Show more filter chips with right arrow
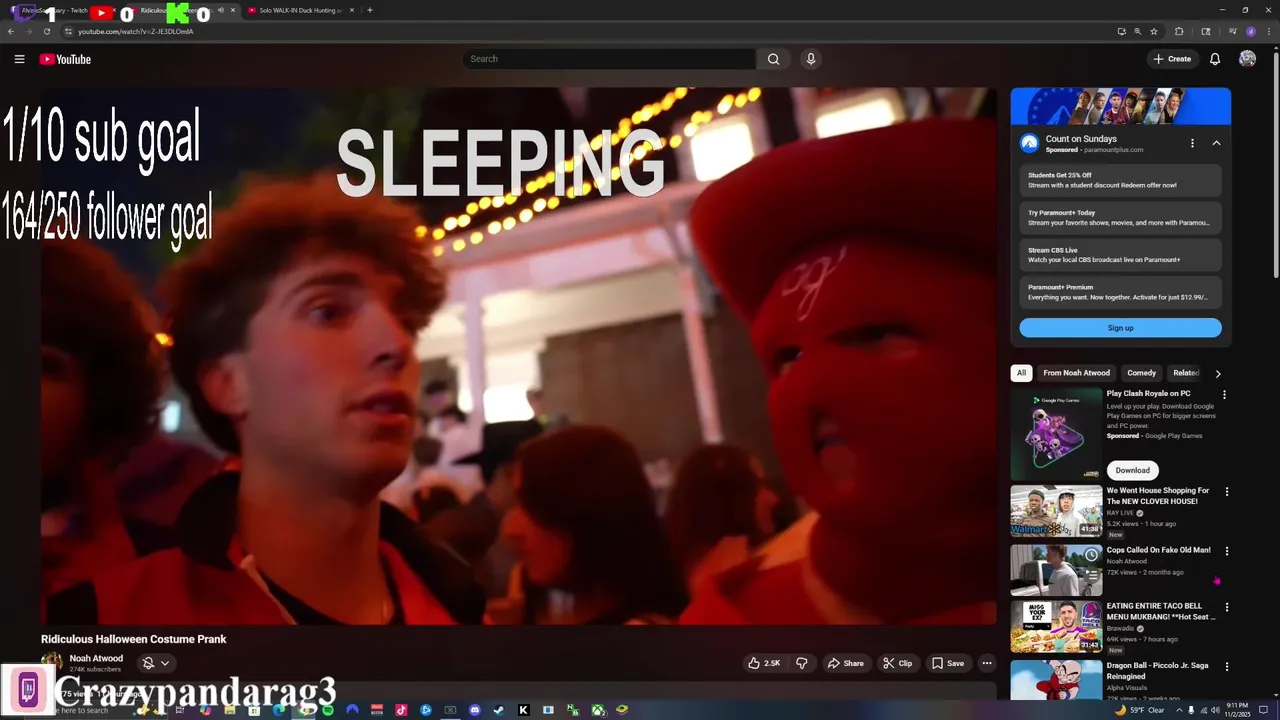 click(x=1218, y=373)
